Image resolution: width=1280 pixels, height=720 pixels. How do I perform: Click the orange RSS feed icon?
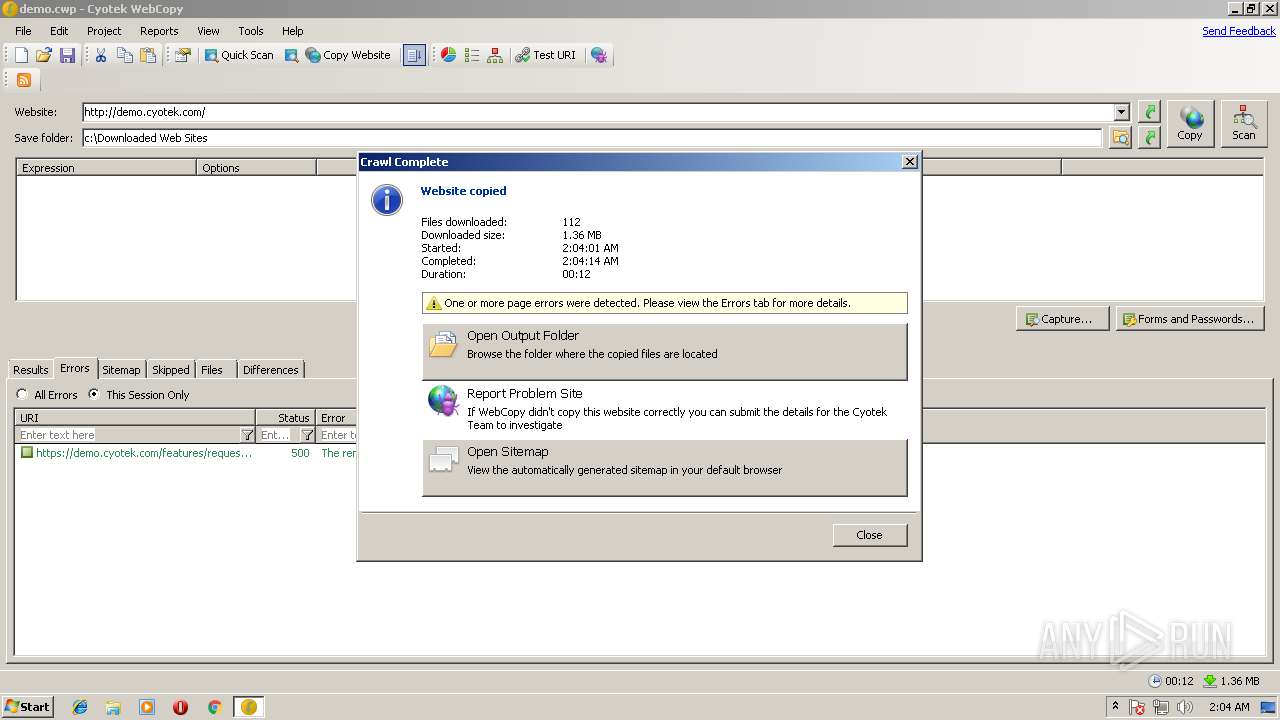click(x=24, y=80)
